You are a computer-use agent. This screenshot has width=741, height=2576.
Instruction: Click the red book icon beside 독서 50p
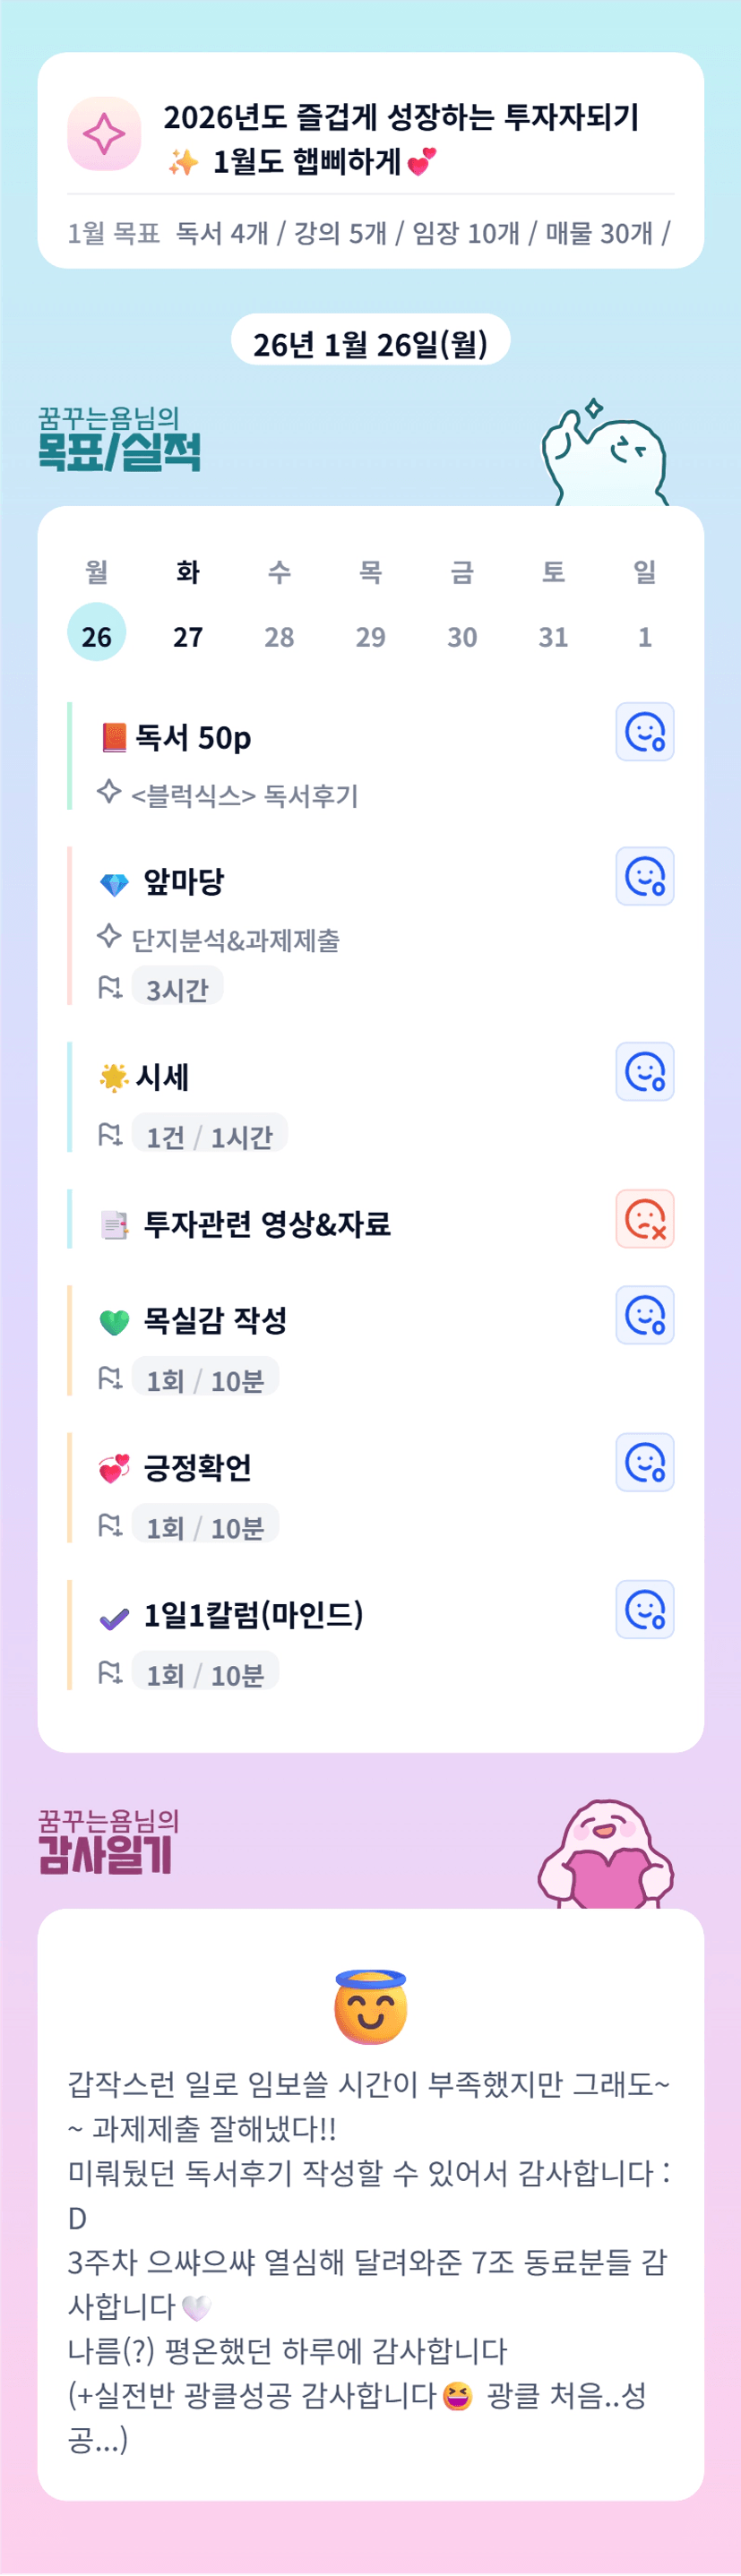click(114, 738)
